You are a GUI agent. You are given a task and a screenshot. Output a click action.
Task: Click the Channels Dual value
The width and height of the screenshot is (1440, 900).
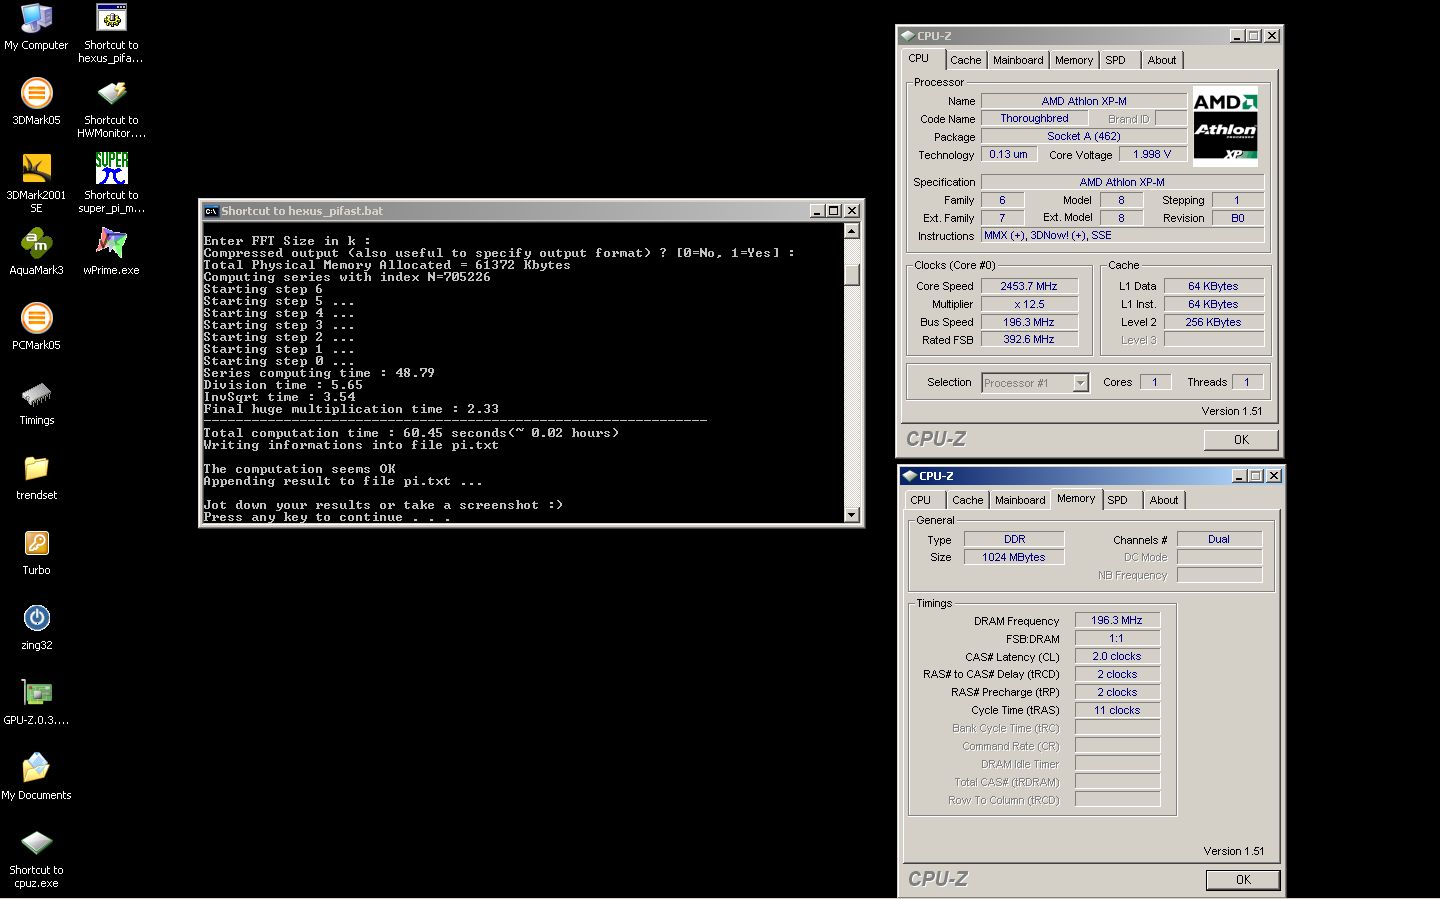click(x=1219, y=539)
